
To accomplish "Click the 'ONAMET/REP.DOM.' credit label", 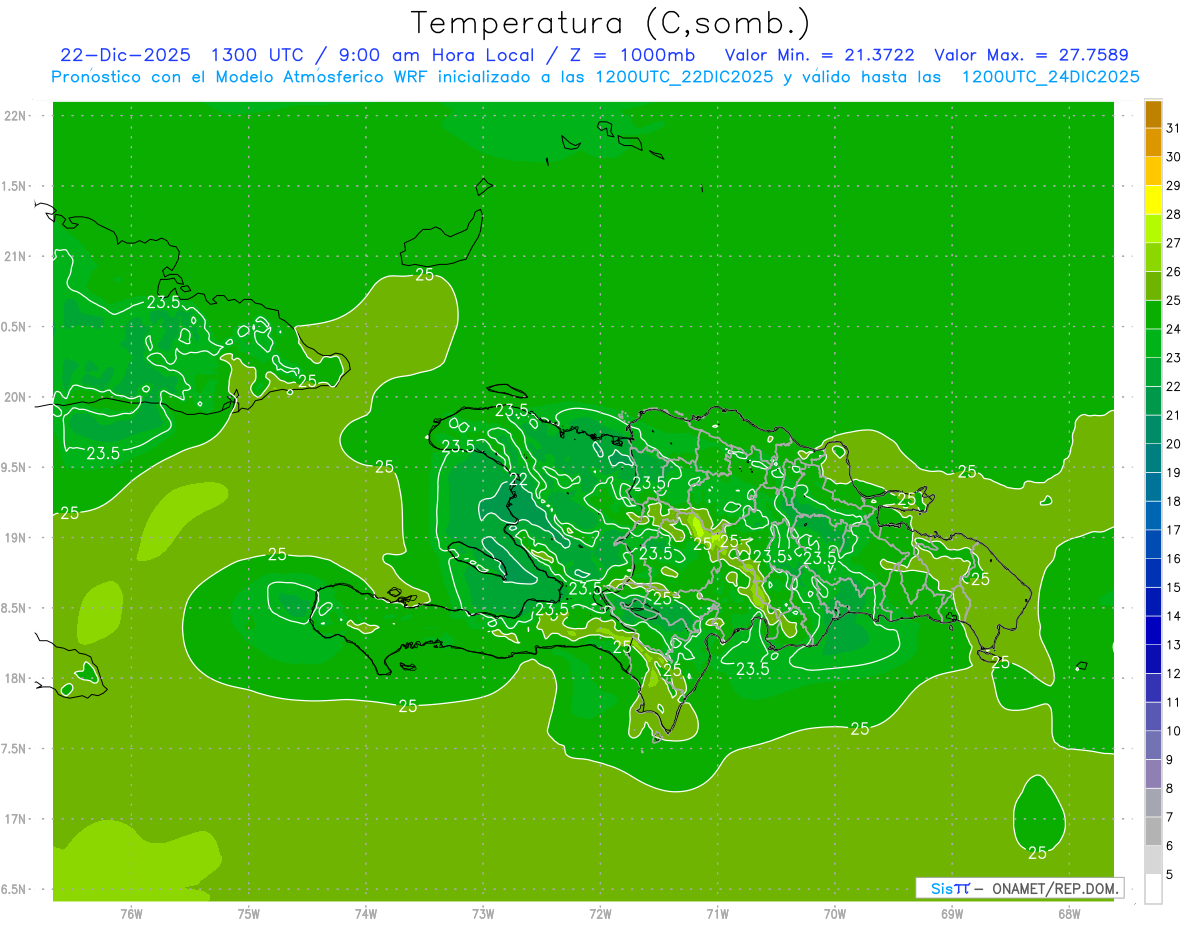I will pyautogui.click(x=1055, y=888).
